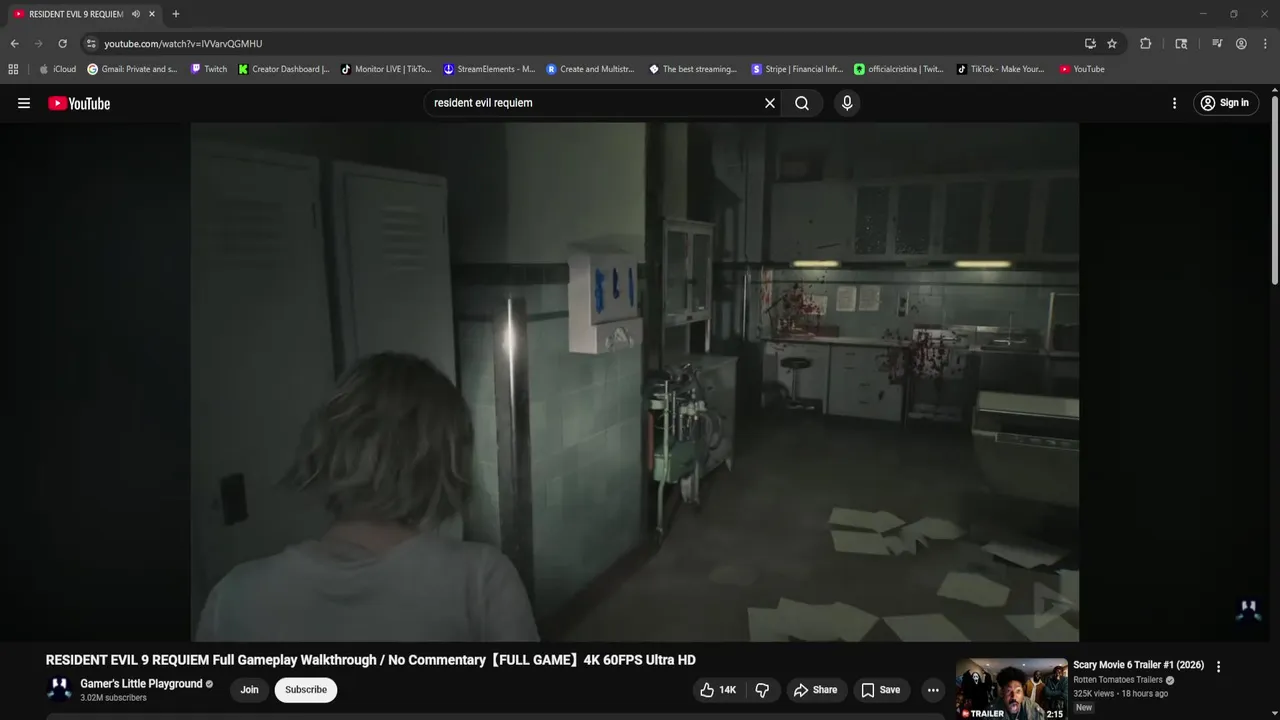Go back in browser history
The width and height of the screenshot is (1280, 720).
(x=14, y=44)
